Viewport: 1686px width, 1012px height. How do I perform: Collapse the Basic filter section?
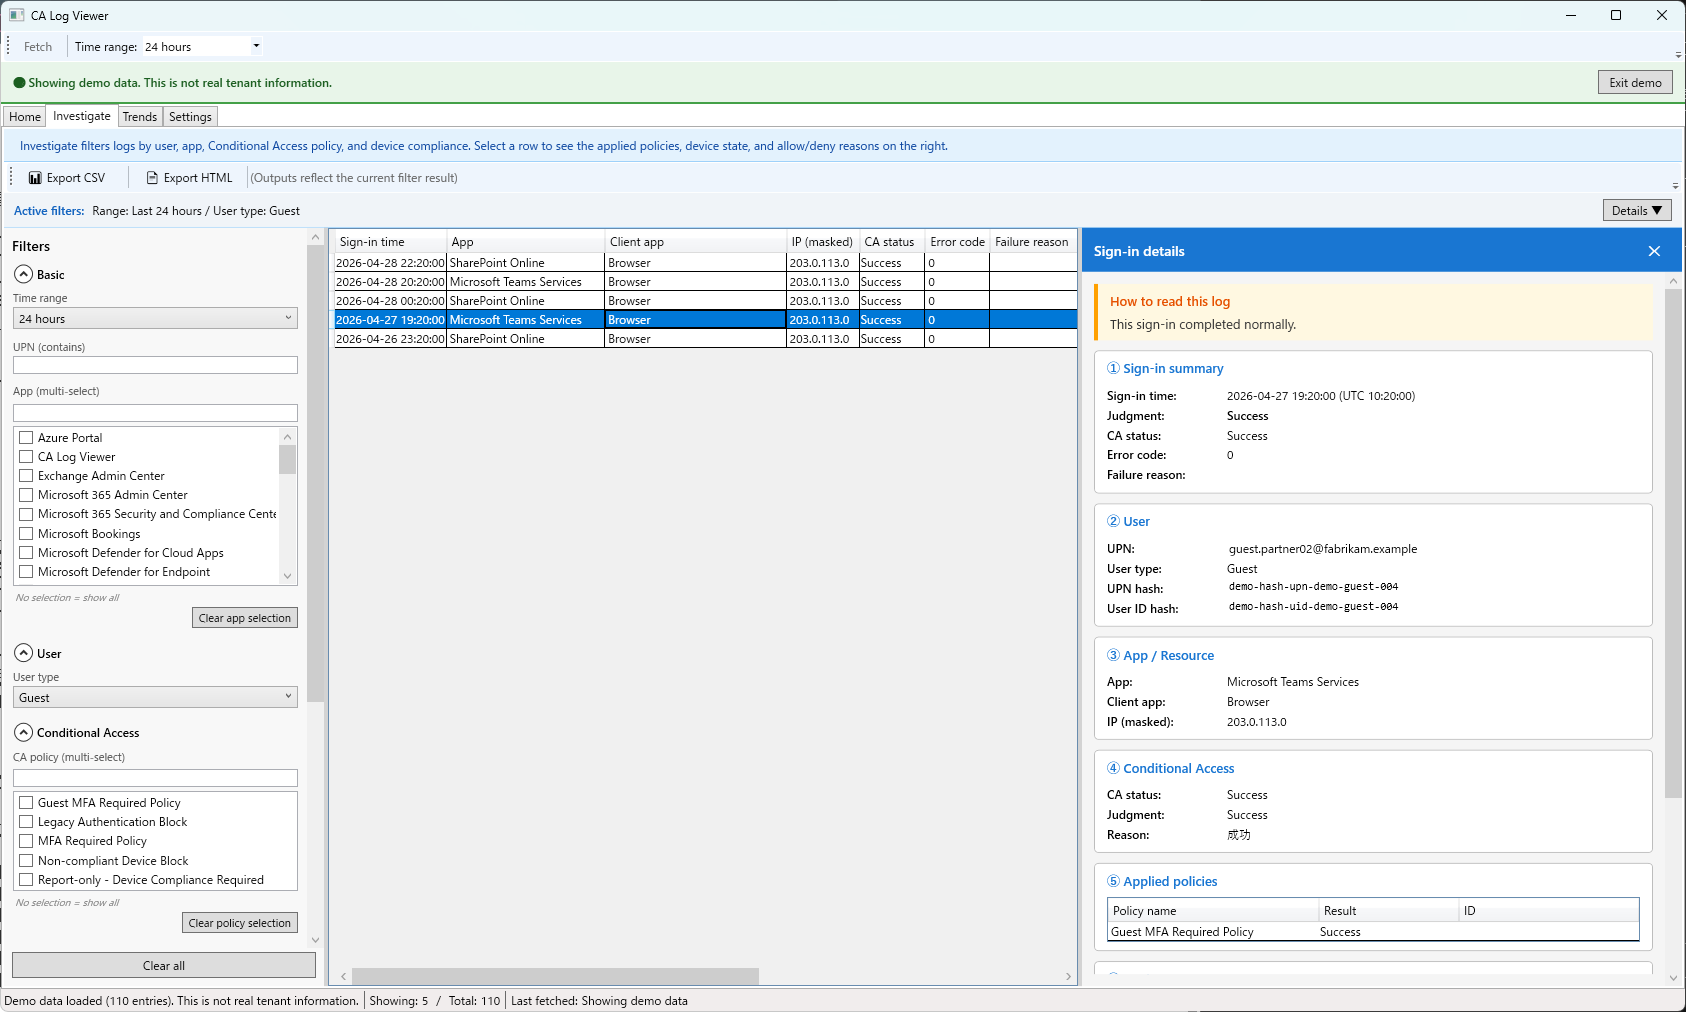coord(23,274)
